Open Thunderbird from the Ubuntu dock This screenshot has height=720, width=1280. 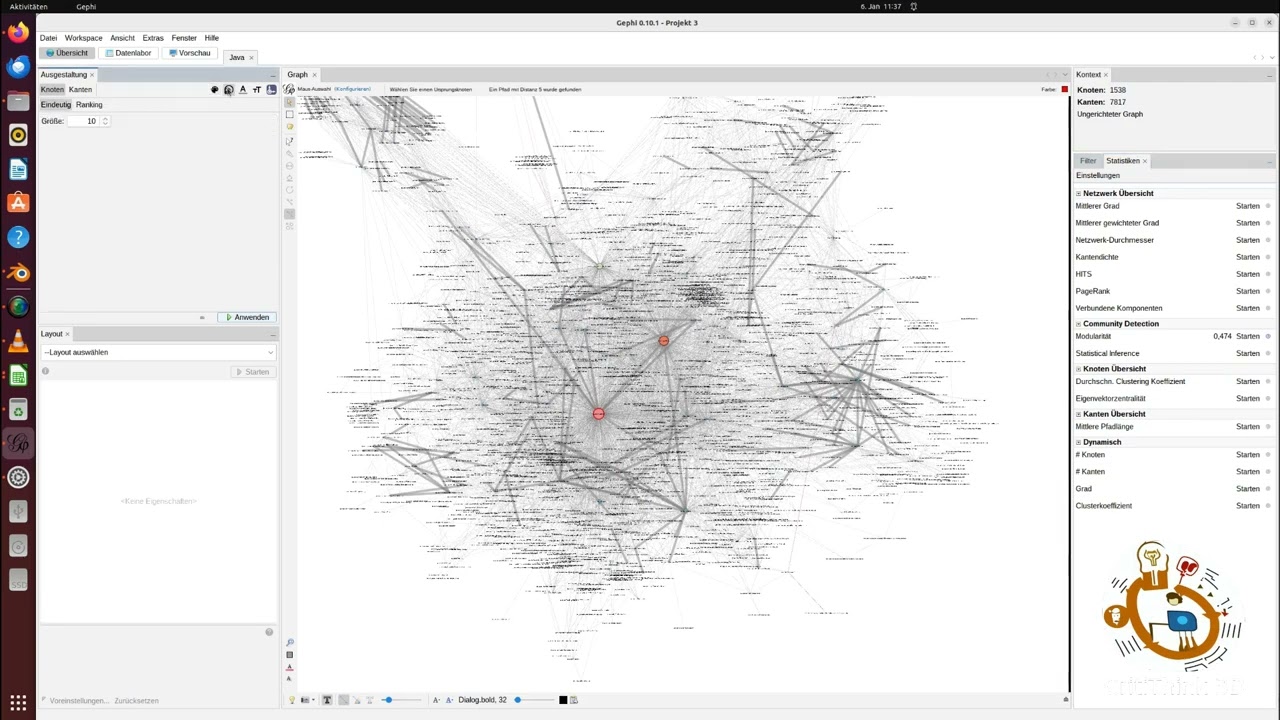click(x=18, y=66)
